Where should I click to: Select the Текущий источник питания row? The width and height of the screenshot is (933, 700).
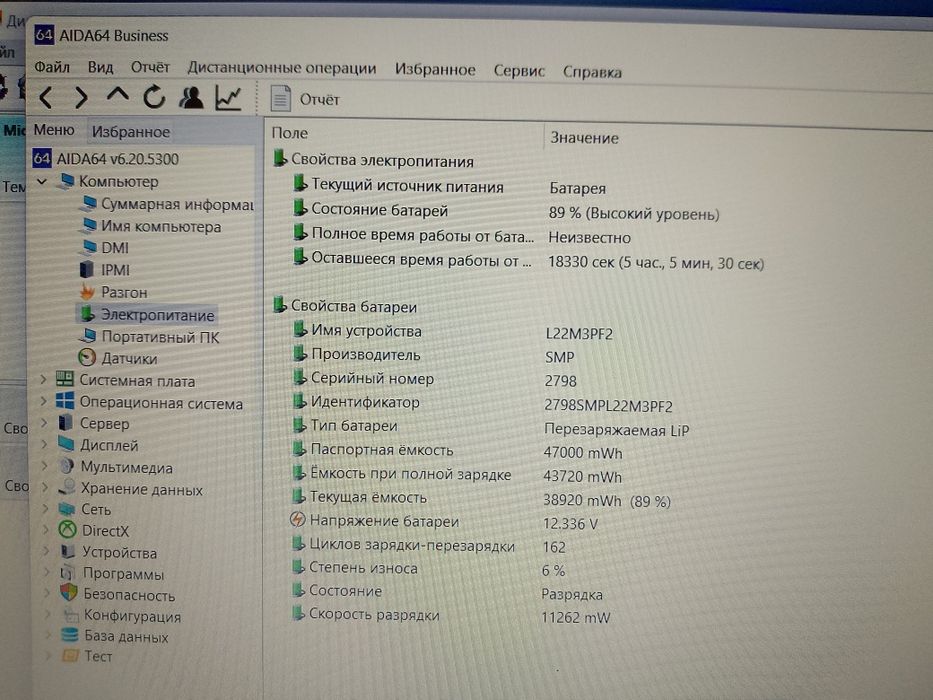399,186
